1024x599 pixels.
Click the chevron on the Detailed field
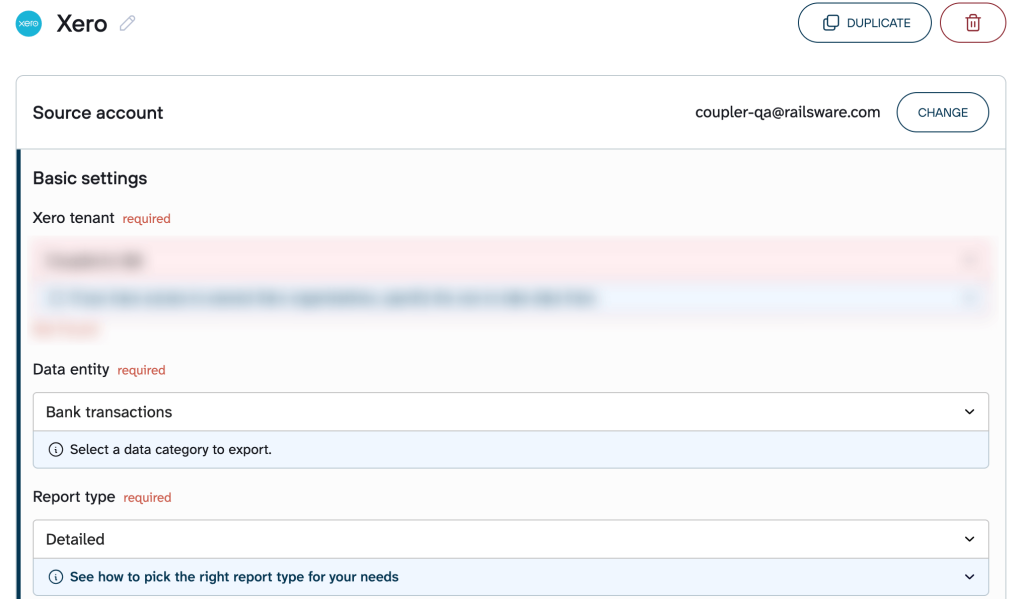tap(968, 539)
